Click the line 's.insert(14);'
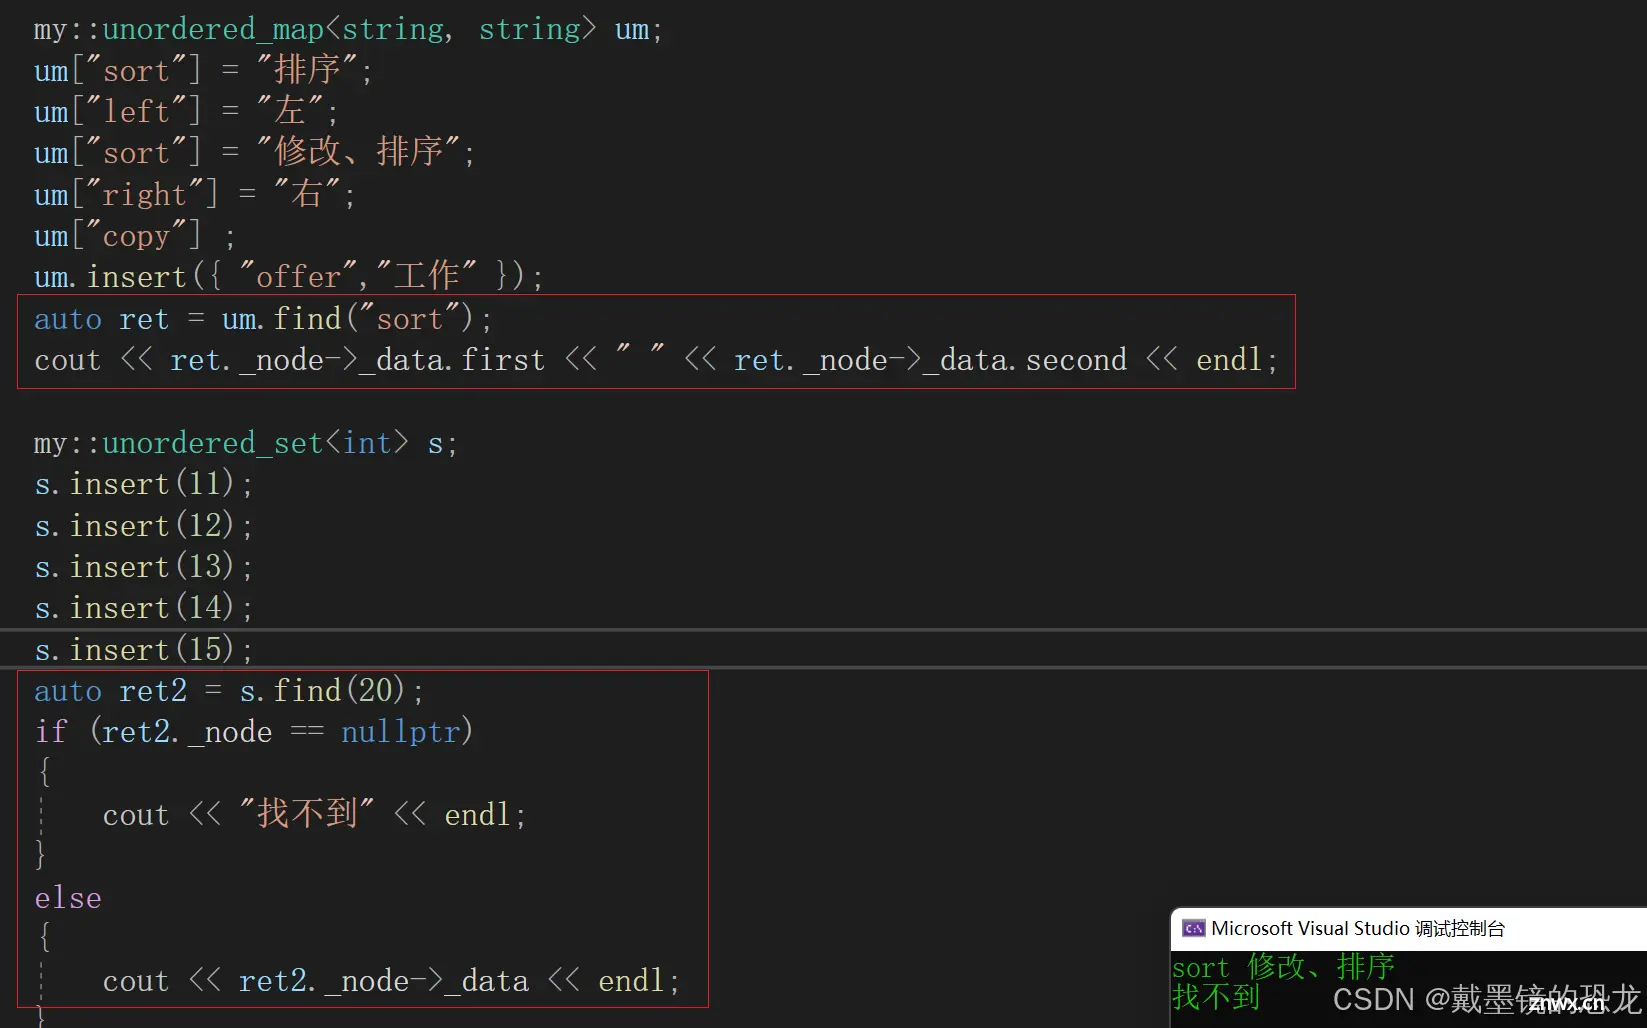The image size is (1647, 1028). pyautogui.click(x=143, y=608)
